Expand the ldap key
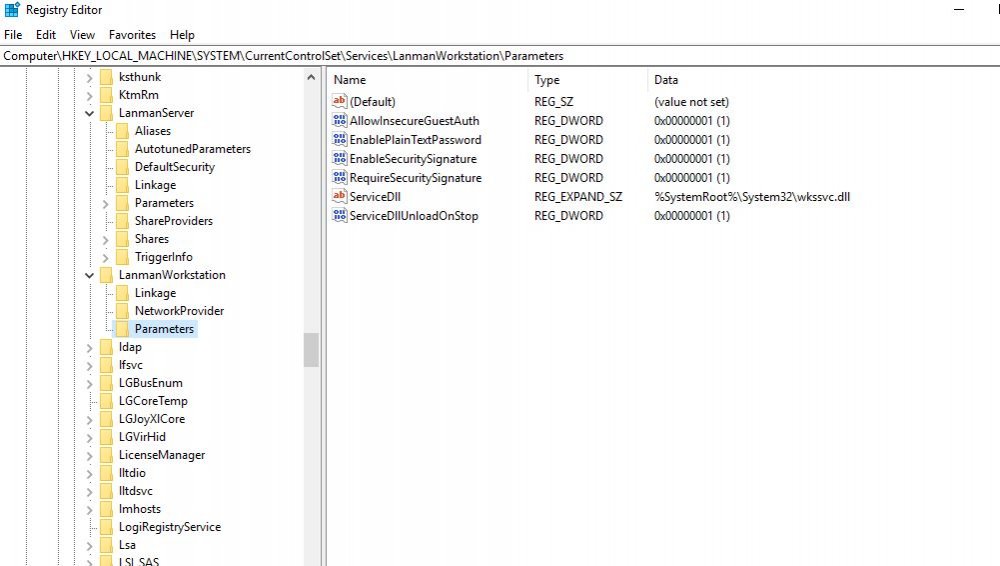The height and width of the screenshot is (566, 1000). coord(89,347)
